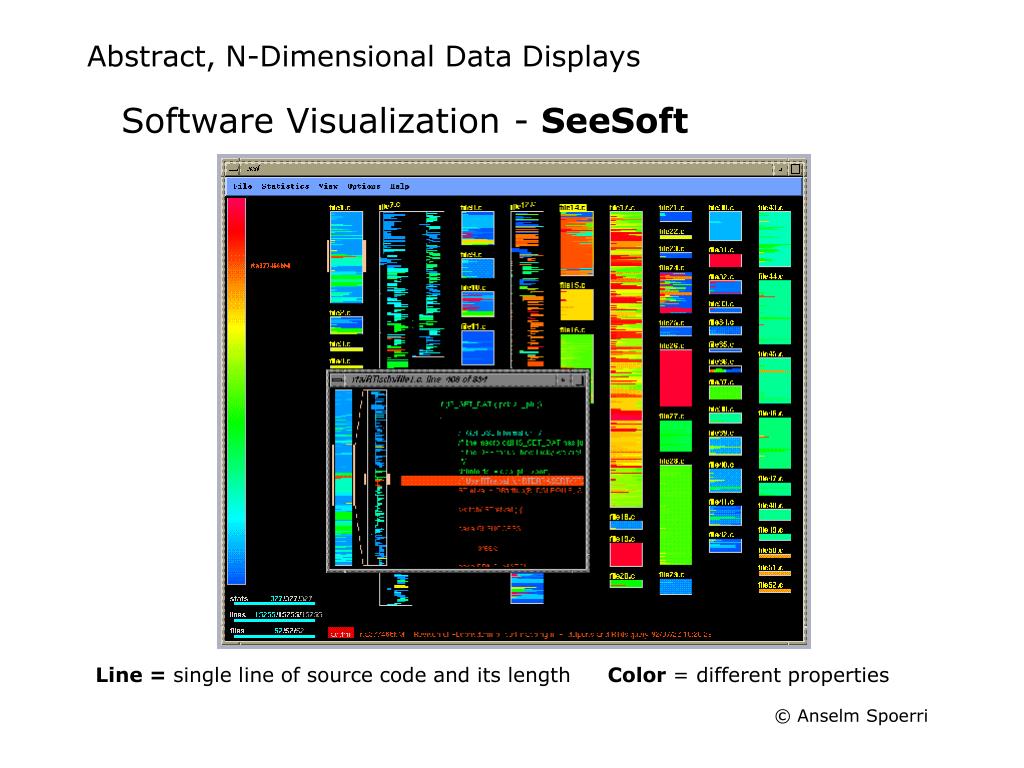Click the red tag in status line
Viewport: 1024px width, 768px height.
coord(341,633)
